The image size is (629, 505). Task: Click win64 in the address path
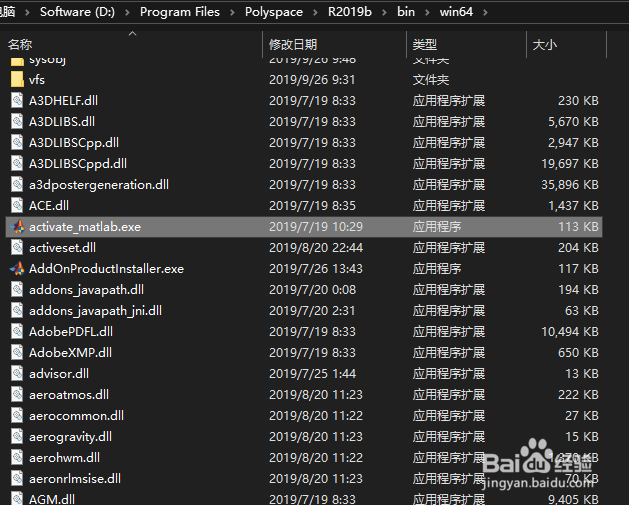(x=456, y=12)
